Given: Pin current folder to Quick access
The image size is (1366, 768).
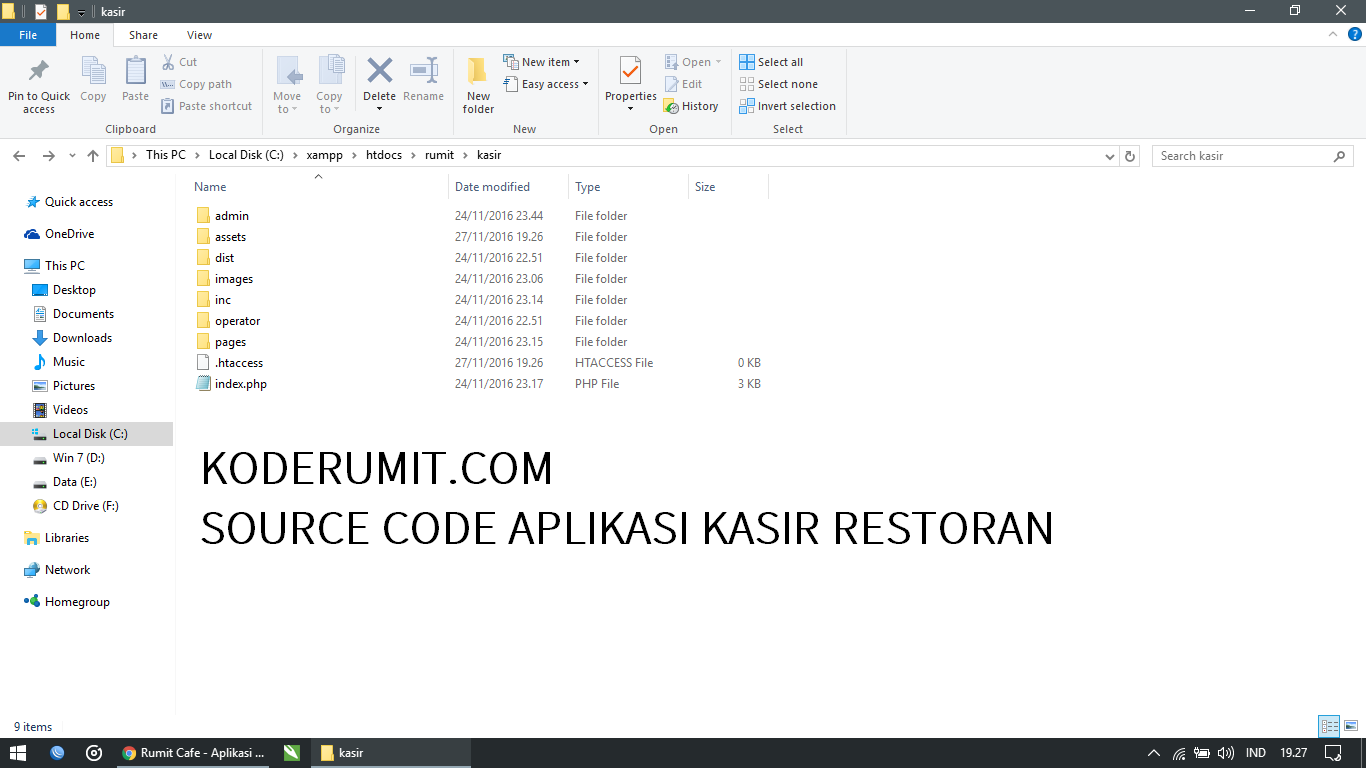Looking at the screenshot, I should point(38,84).
